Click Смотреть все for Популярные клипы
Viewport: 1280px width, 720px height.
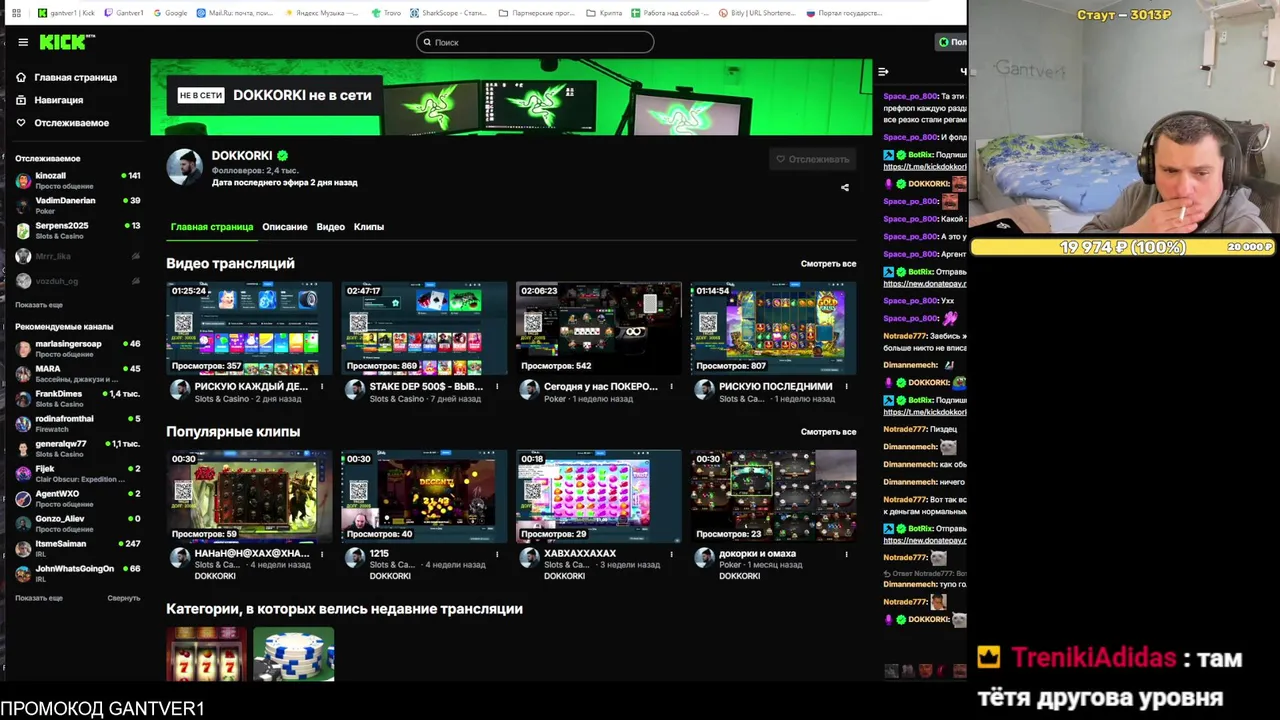click(x=828, y=432)
